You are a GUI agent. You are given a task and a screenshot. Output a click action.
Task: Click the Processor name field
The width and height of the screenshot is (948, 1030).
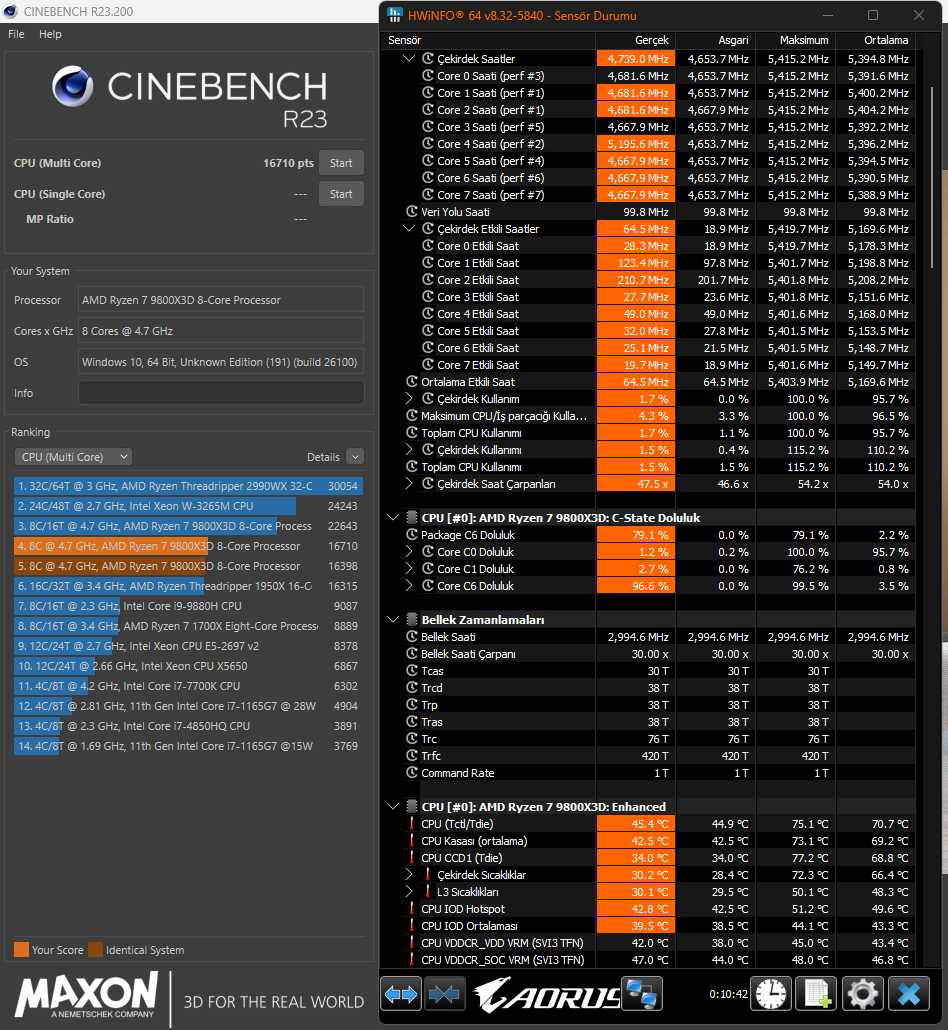[x=221, y=300]
